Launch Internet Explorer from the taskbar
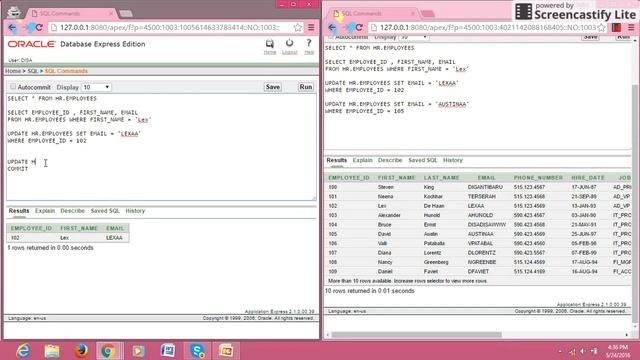This screenshot has height=360, width=640. point(23,351)
